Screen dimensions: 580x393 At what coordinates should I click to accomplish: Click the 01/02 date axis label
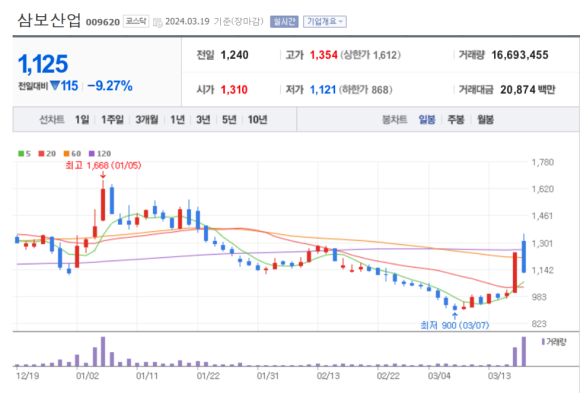(x=87, y=376)
